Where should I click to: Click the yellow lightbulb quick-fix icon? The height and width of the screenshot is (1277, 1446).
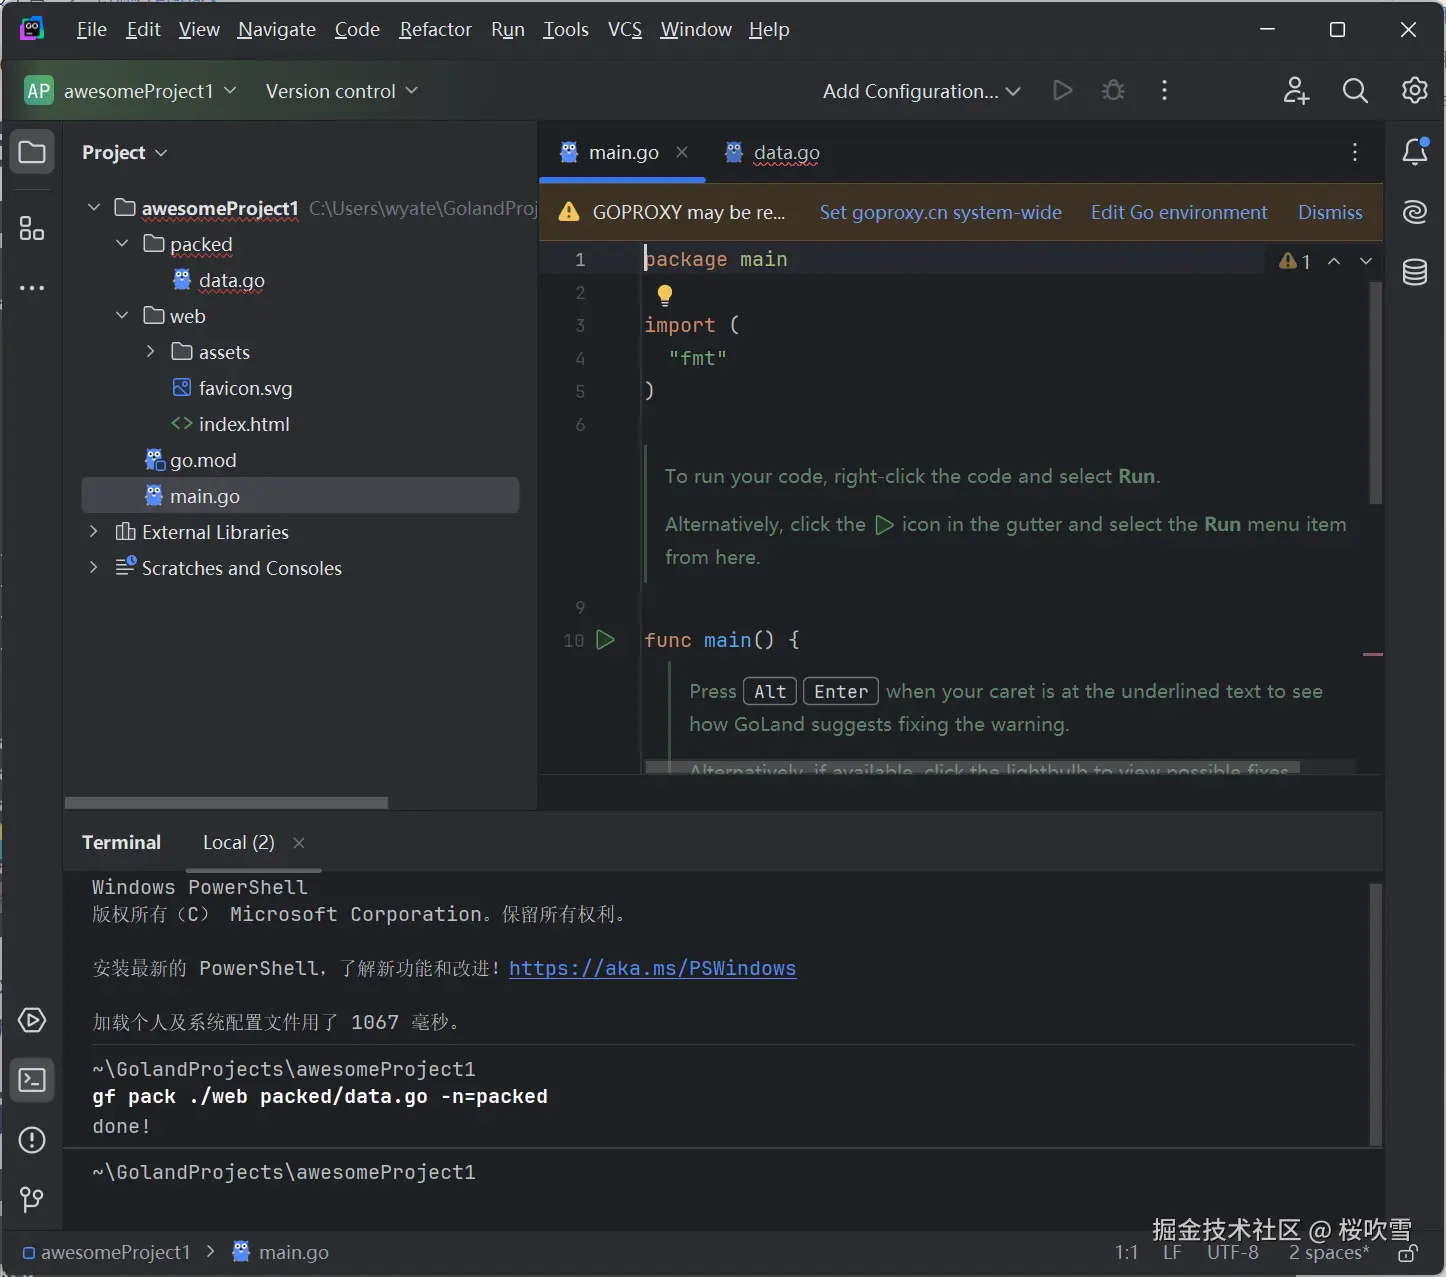point(665,295)
